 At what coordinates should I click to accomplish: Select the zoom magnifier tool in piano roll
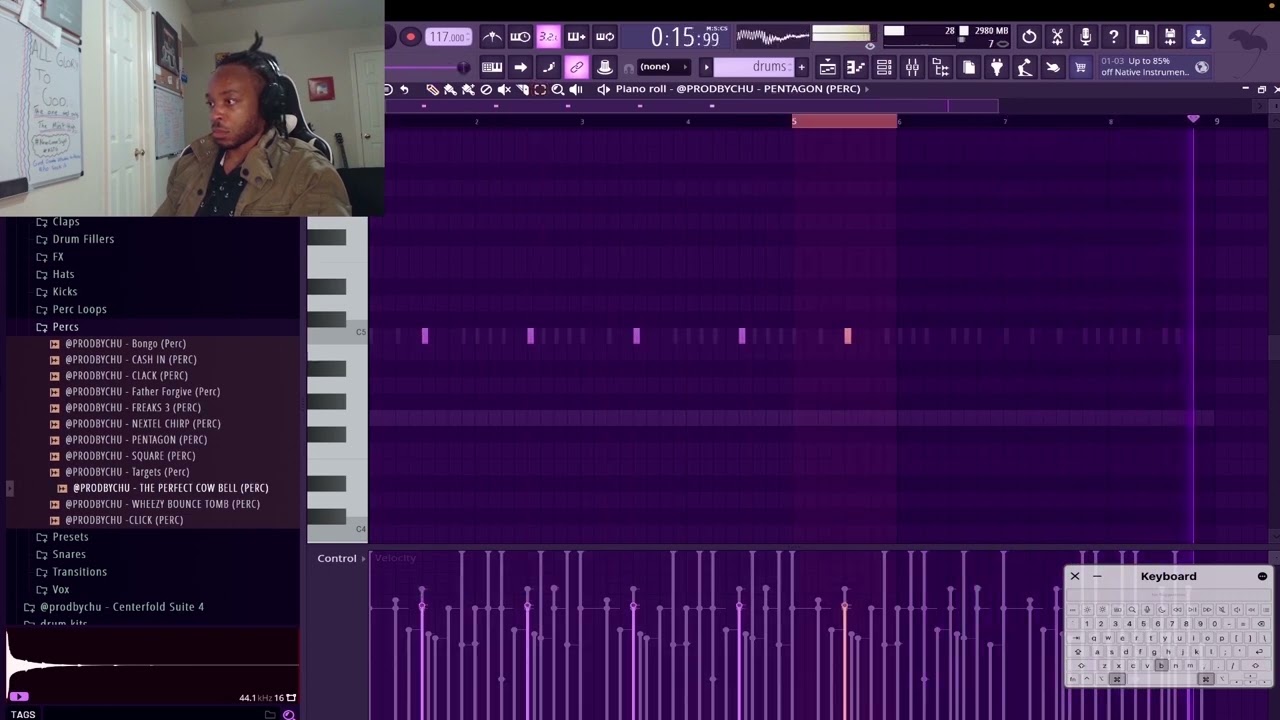tap(558, 89)
